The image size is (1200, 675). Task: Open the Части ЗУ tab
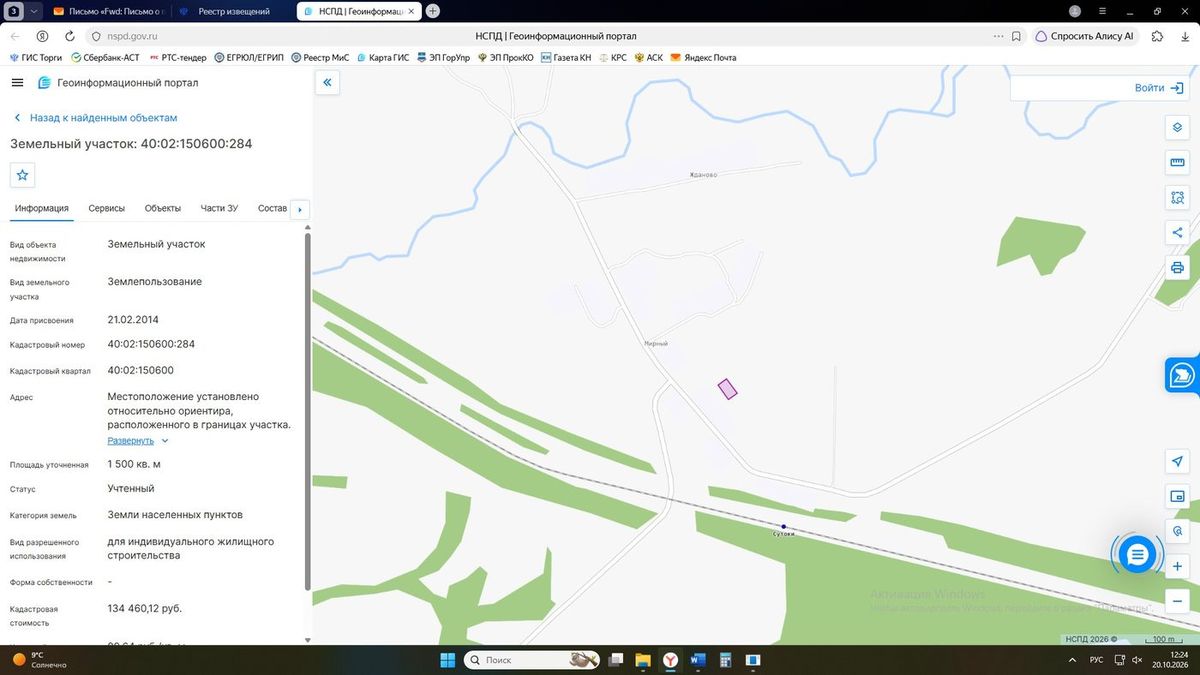tap(219, 208)
